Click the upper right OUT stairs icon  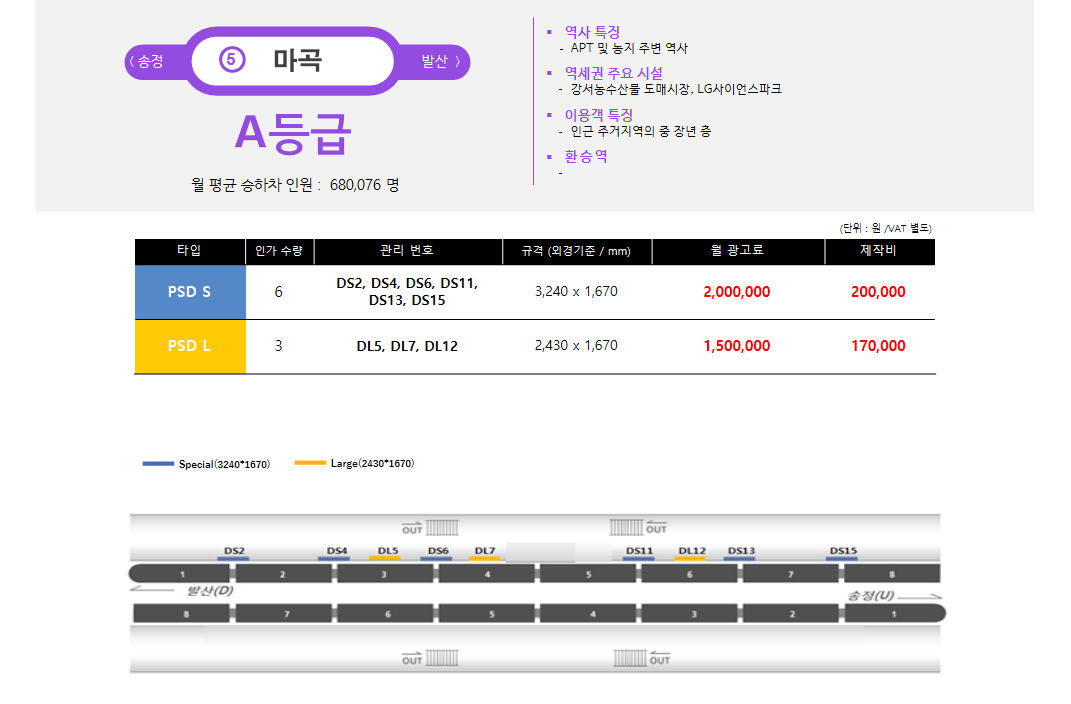pos(638,527)
